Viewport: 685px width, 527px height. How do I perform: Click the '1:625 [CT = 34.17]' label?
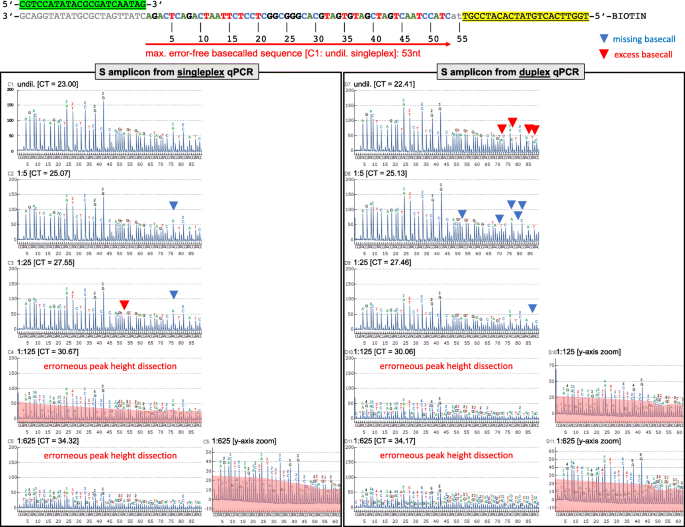click(384, 440)
